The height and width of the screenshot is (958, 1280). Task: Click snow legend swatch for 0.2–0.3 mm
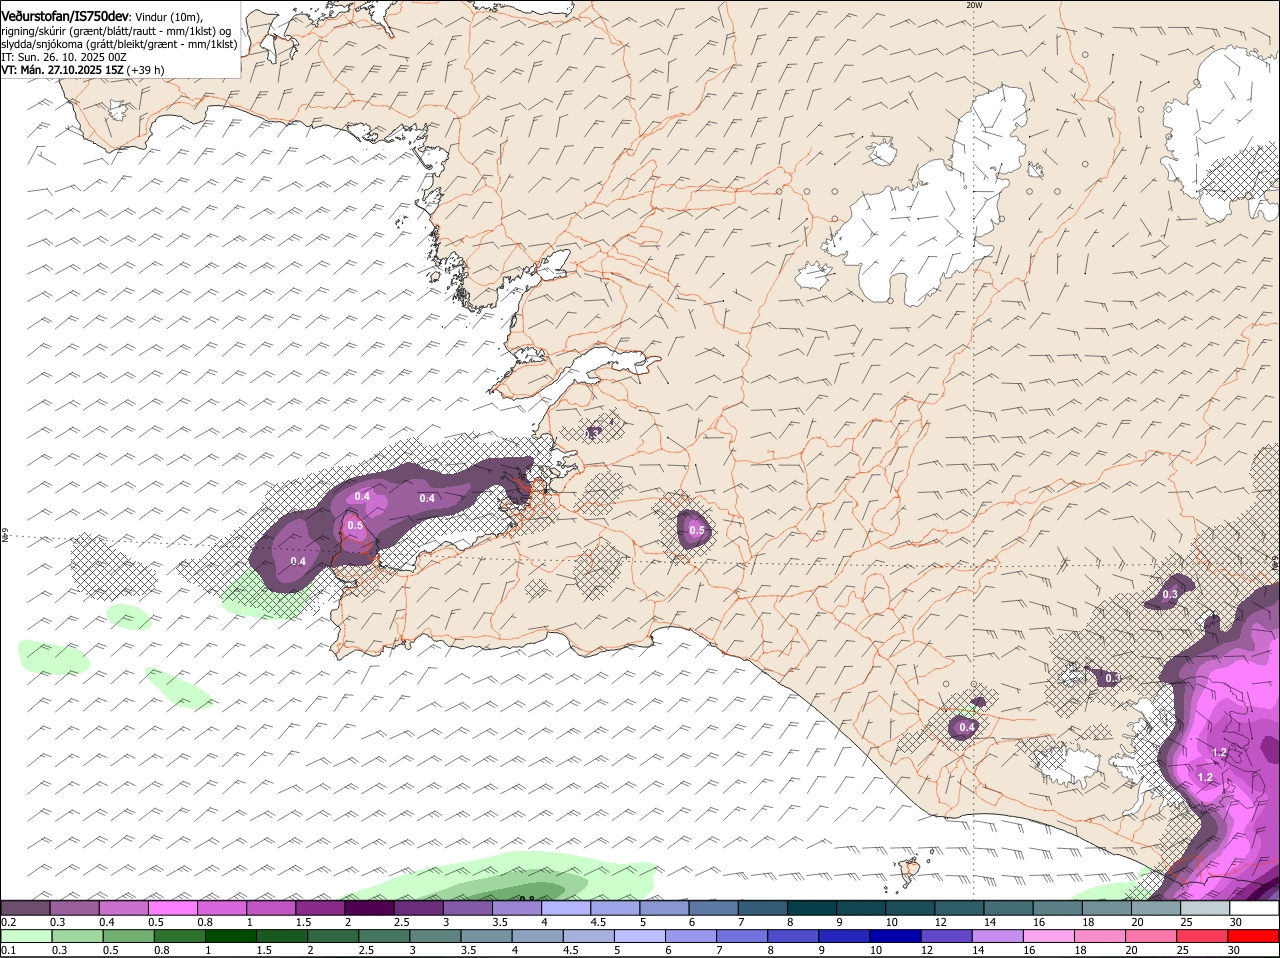pyautogui.click(x=25, y=907)
